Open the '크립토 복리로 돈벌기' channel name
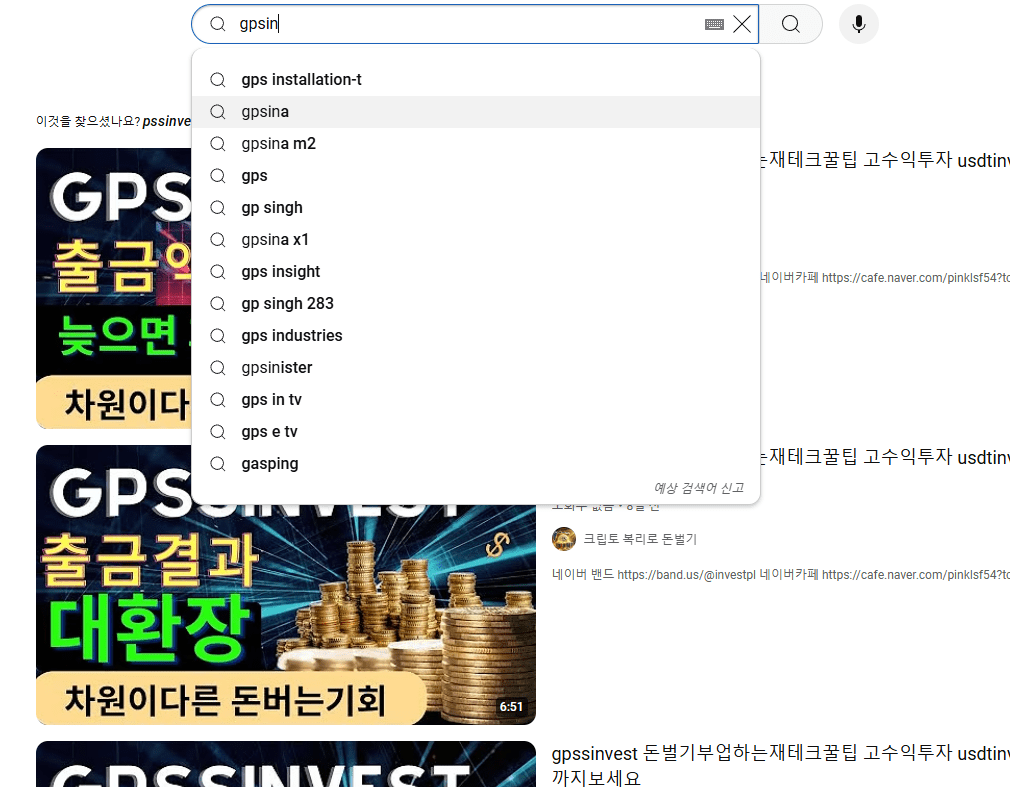Viewport: 1010px width, 787px height. coord(640,539)
